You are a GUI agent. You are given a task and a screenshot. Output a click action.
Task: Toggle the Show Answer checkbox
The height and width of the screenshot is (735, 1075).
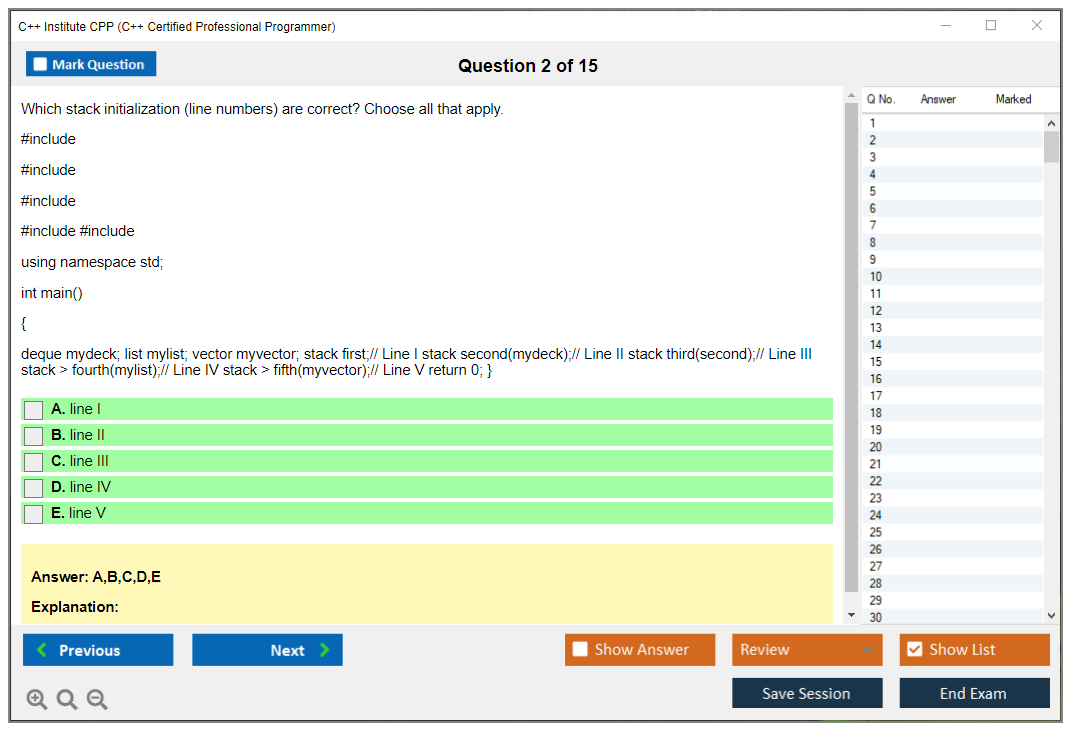pyautogui.click(x=581, y=650)
